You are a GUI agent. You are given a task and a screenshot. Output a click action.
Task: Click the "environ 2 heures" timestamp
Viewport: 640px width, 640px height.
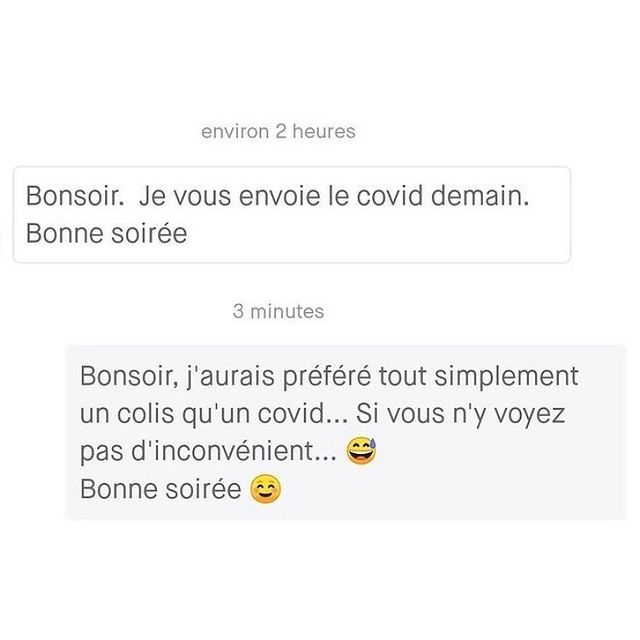tap(278, 131)
